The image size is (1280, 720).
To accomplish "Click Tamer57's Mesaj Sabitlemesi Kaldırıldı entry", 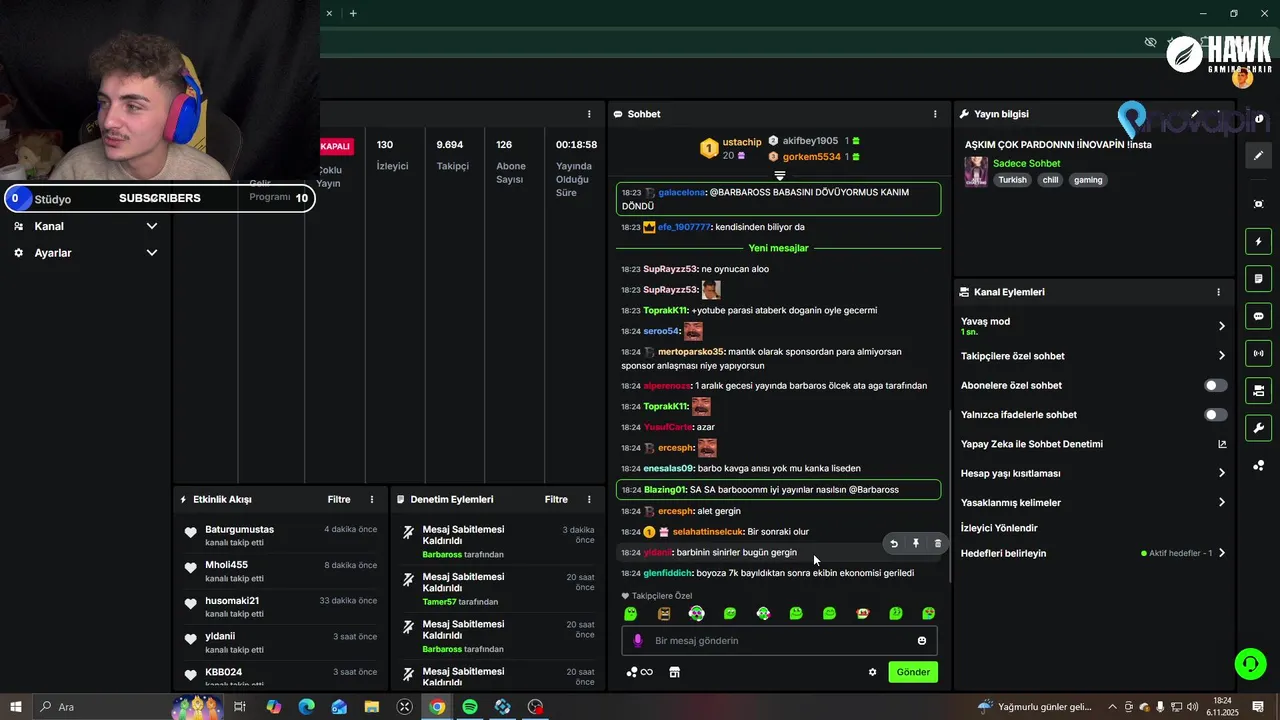I will (x=498, y=589).
